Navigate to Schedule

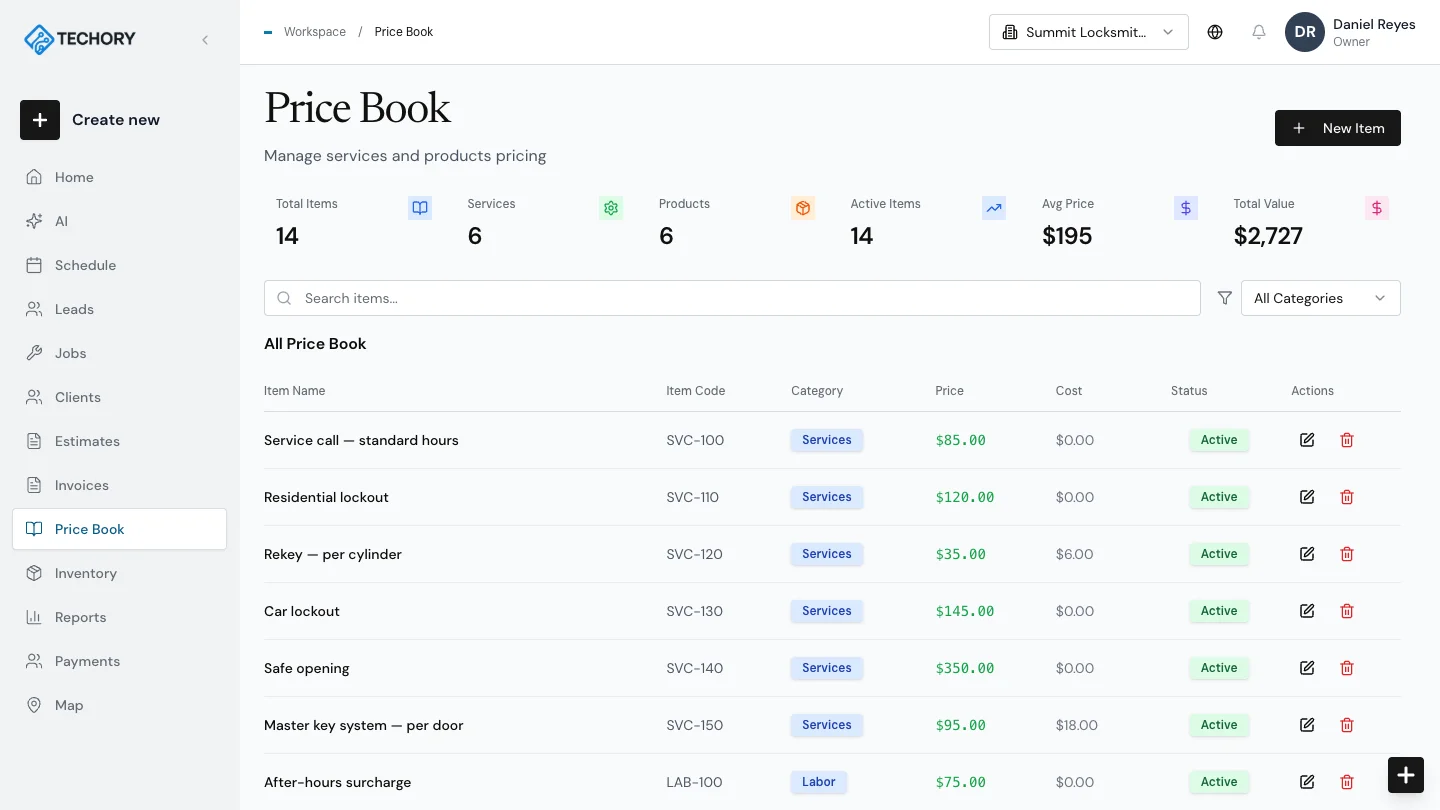pyautogui.click(x=119, y=265)
